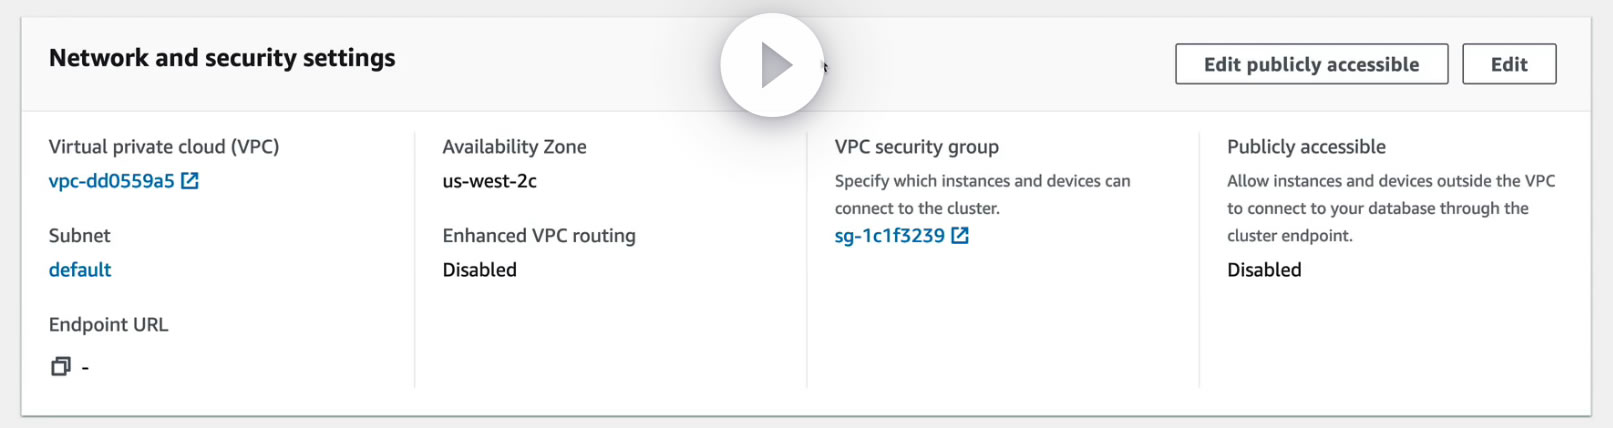Copy the Endpoint URL using the copy icon

[61, 367]
